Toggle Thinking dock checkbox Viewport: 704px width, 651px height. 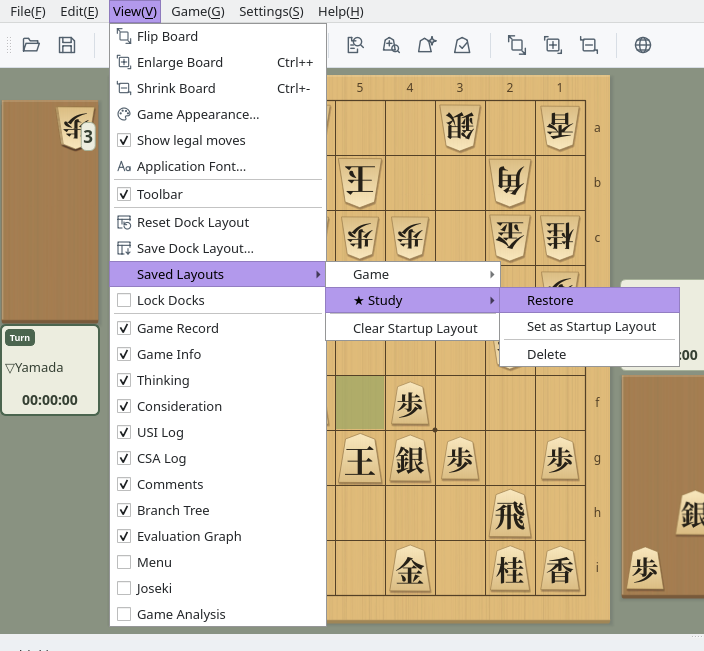click(x=124, y=380)
